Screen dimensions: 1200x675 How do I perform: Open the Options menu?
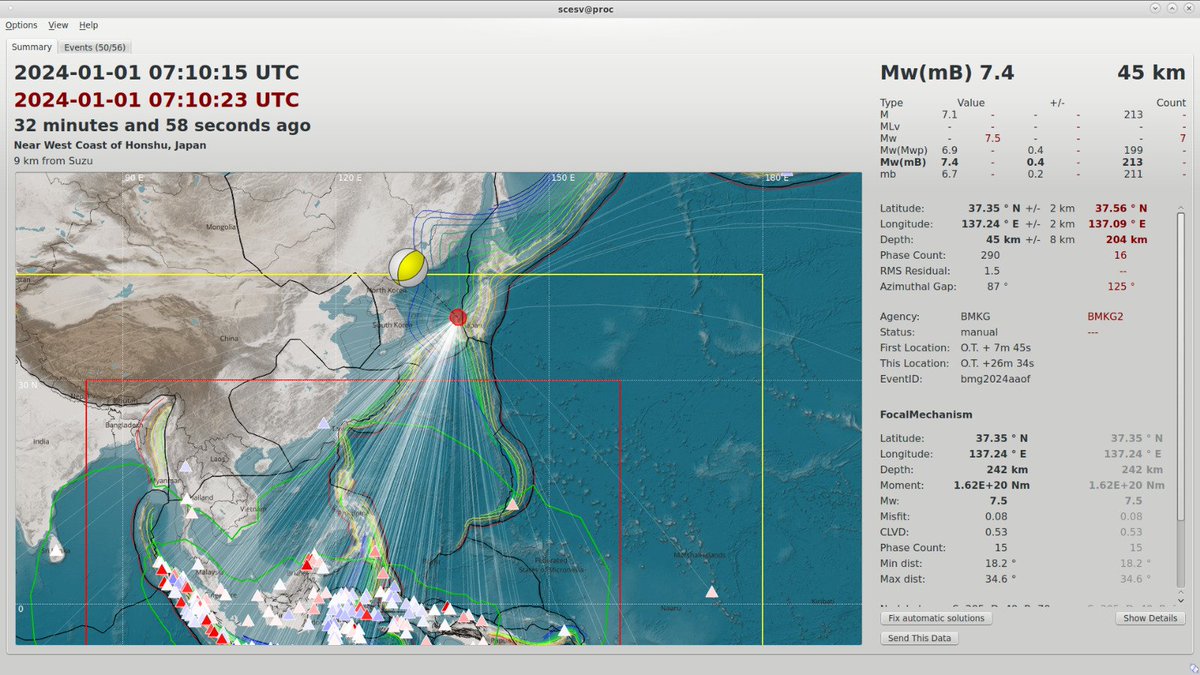tap(21, 25)
